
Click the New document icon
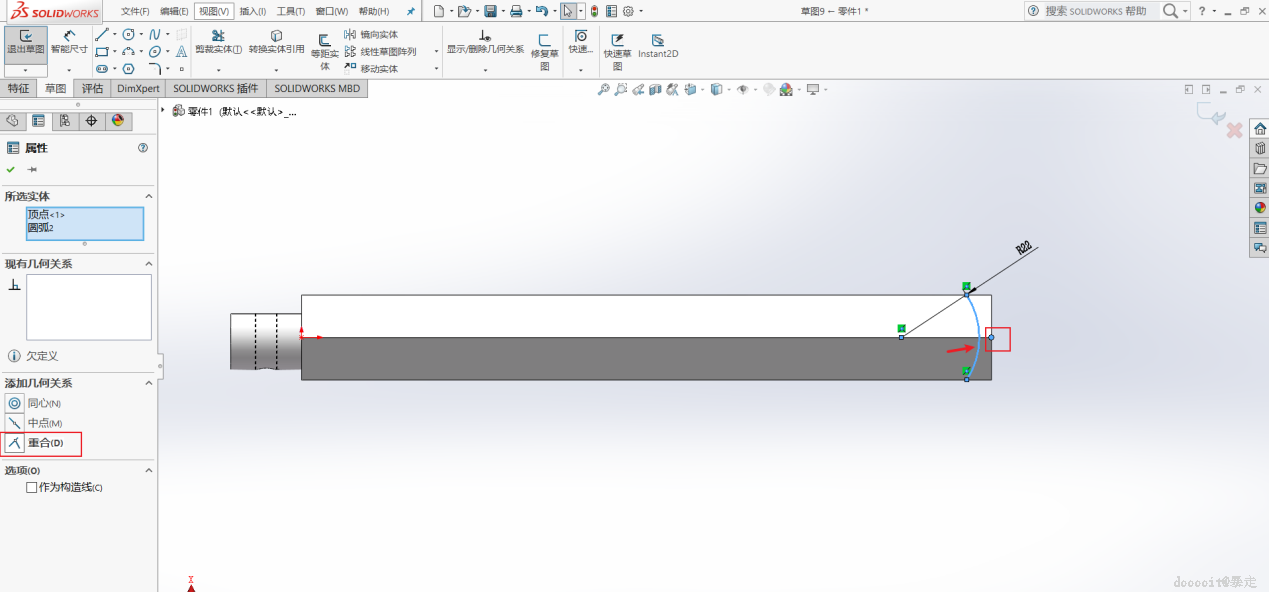tap(438, 11)
